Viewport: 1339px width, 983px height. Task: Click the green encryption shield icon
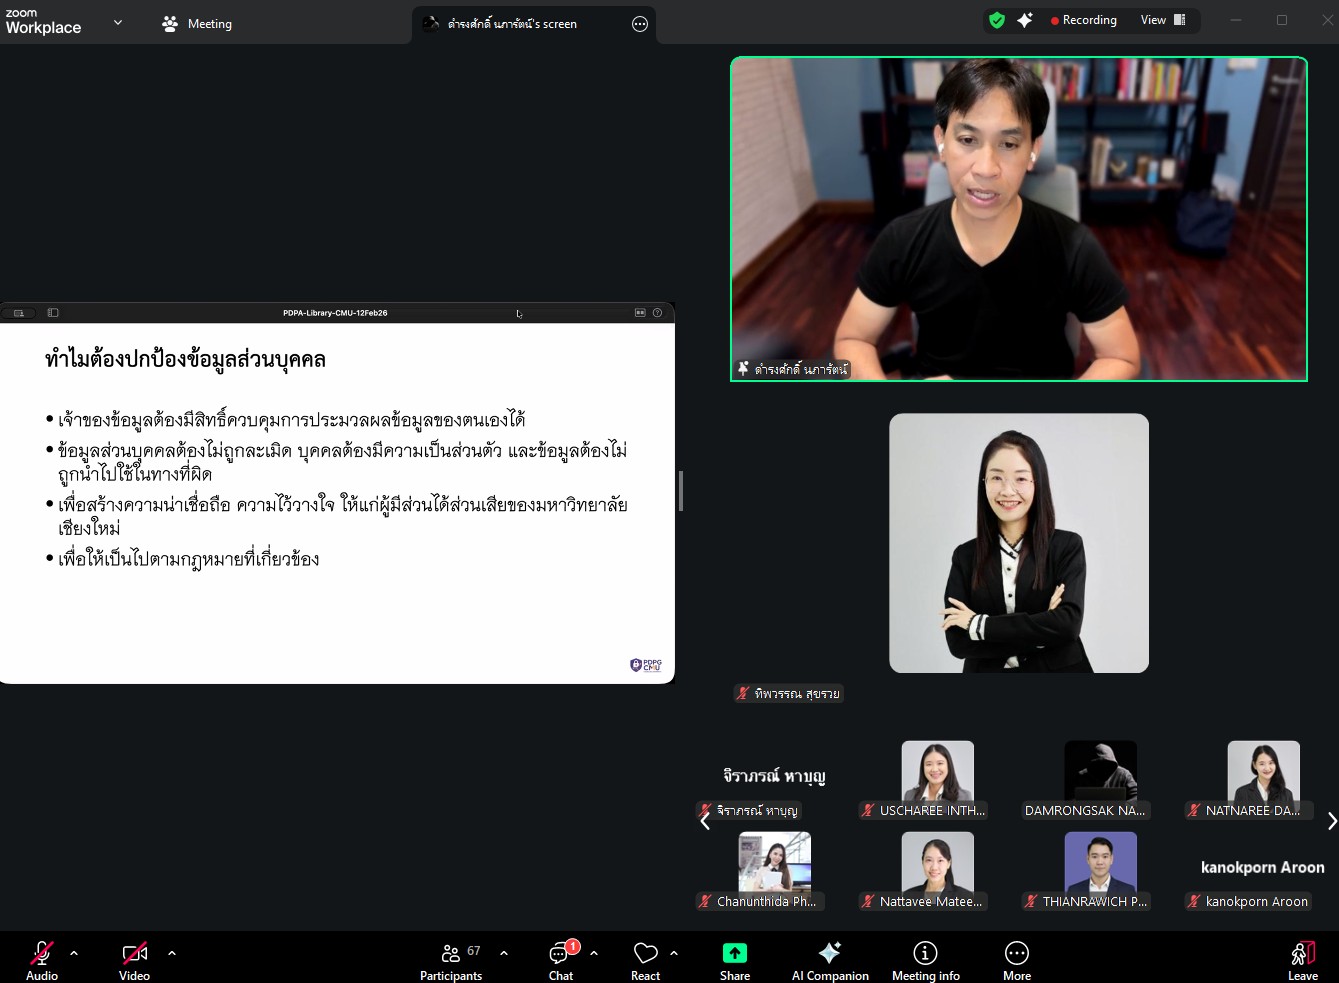coord(996,20)
